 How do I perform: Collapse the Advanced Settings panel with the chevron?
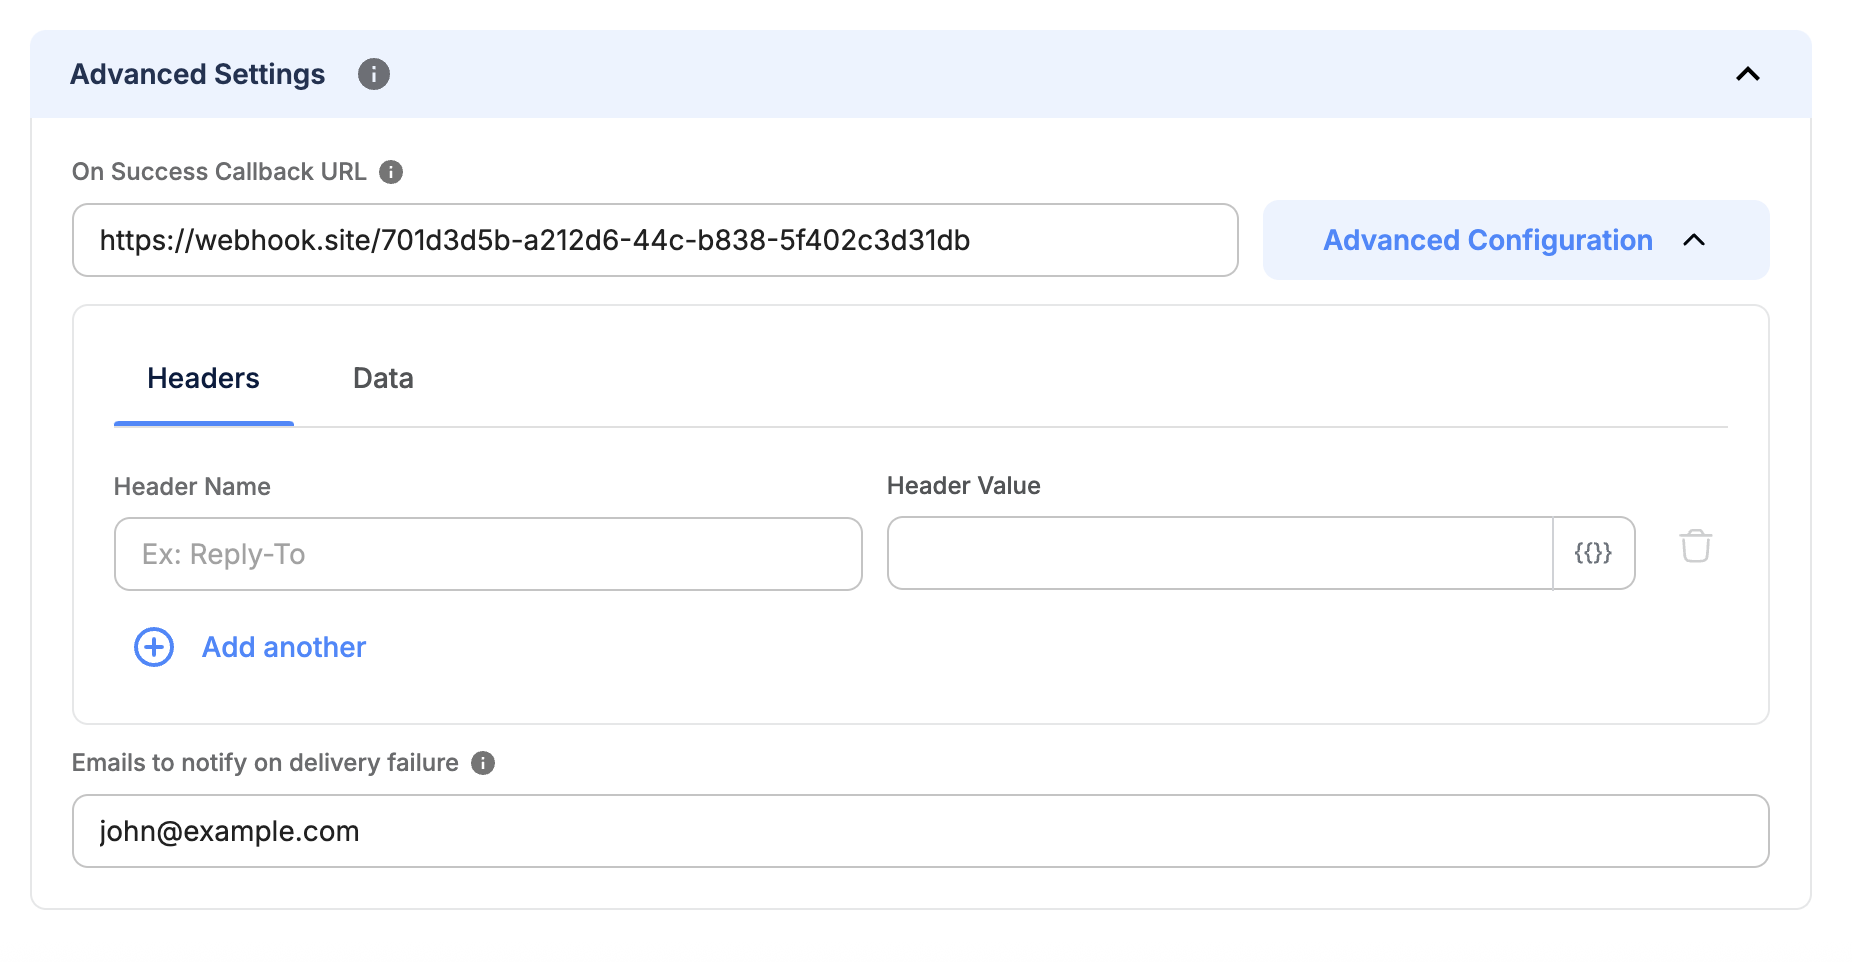point(1747,74)
